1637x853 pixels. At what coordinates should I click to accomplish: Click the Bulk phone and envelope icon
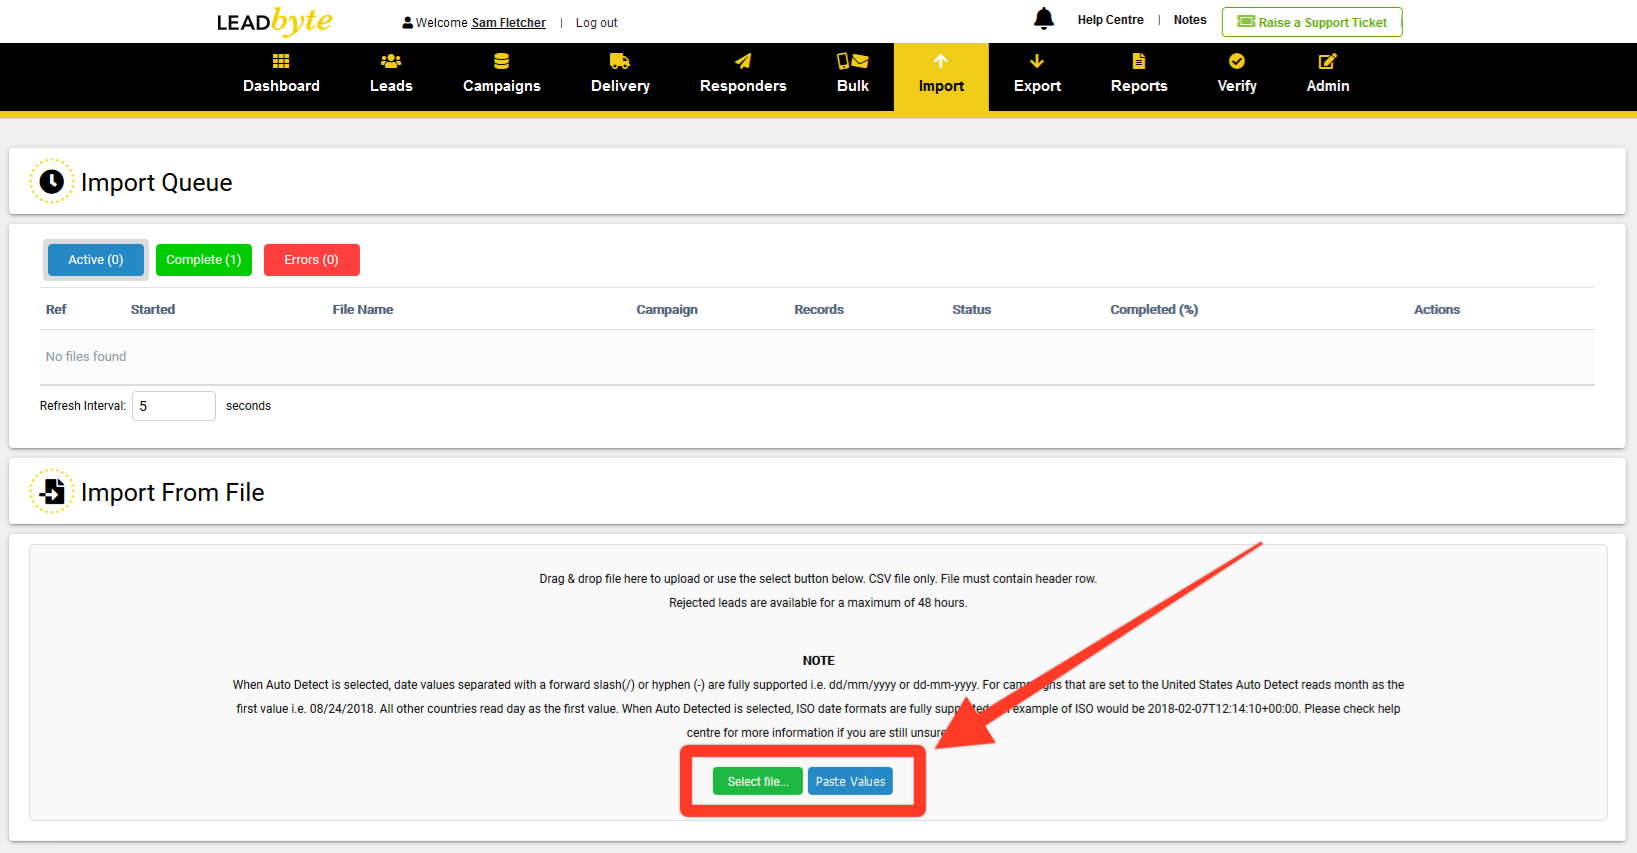tap(852, 61)
